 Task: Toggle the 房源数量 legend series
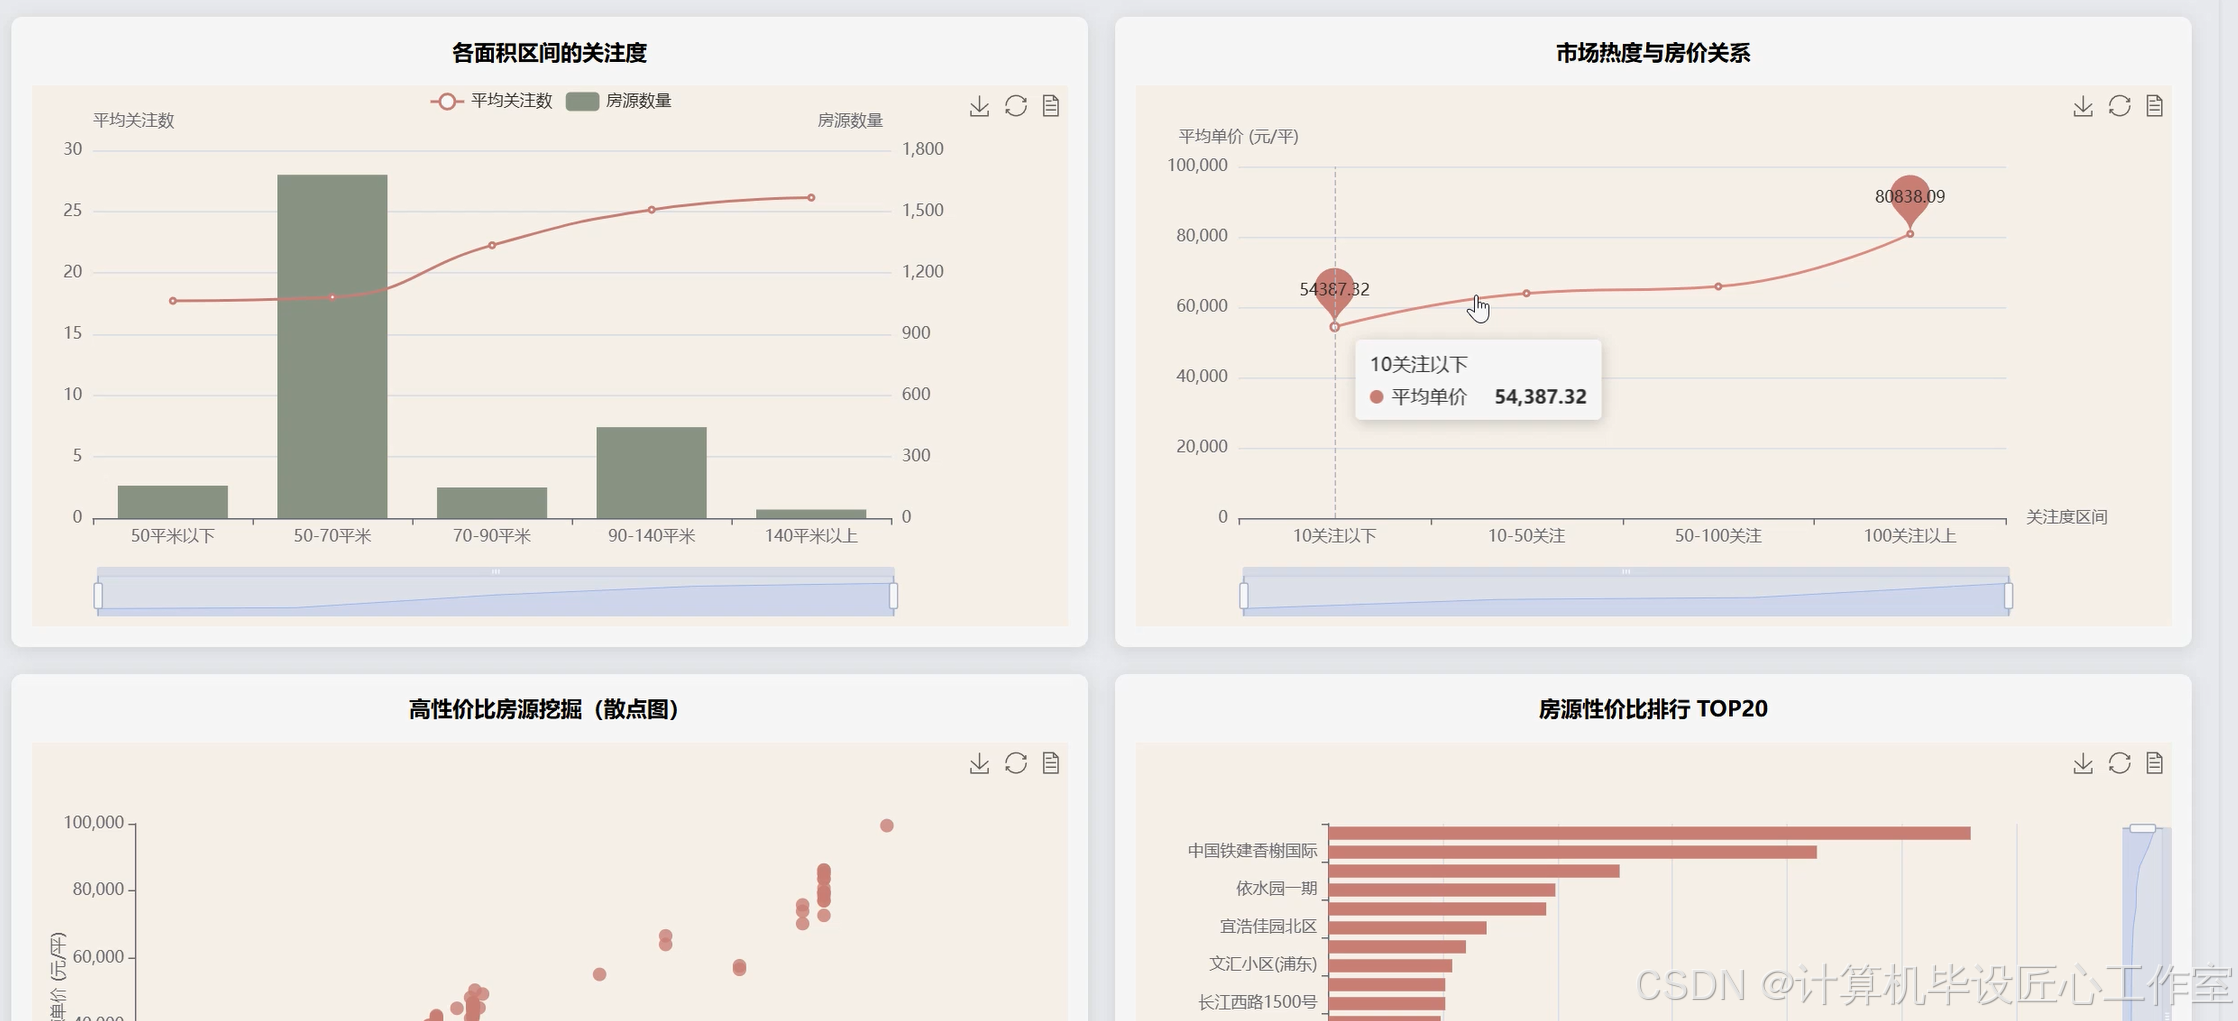point(618,101)
